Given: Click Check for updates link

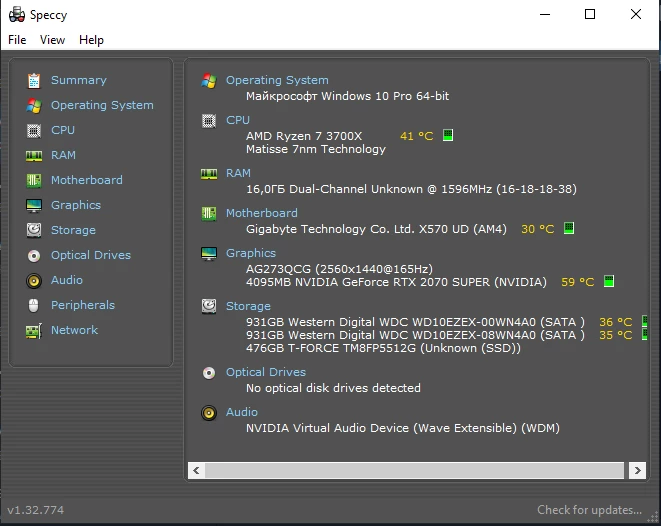Looking at the screenshot, I should click(589, 510).
